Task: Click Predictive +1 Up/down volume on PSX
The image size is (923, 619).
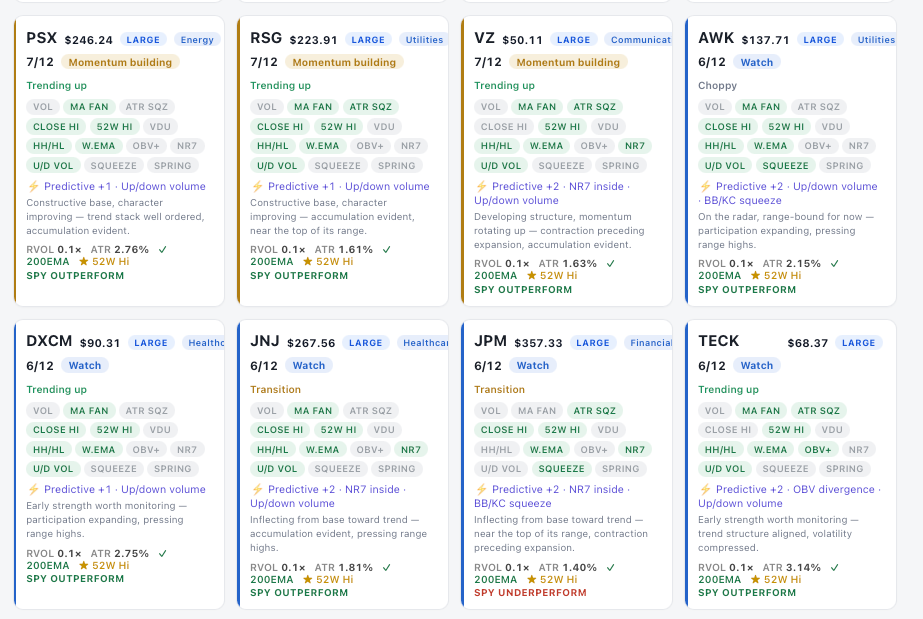Action: click(x=125, y=187)
